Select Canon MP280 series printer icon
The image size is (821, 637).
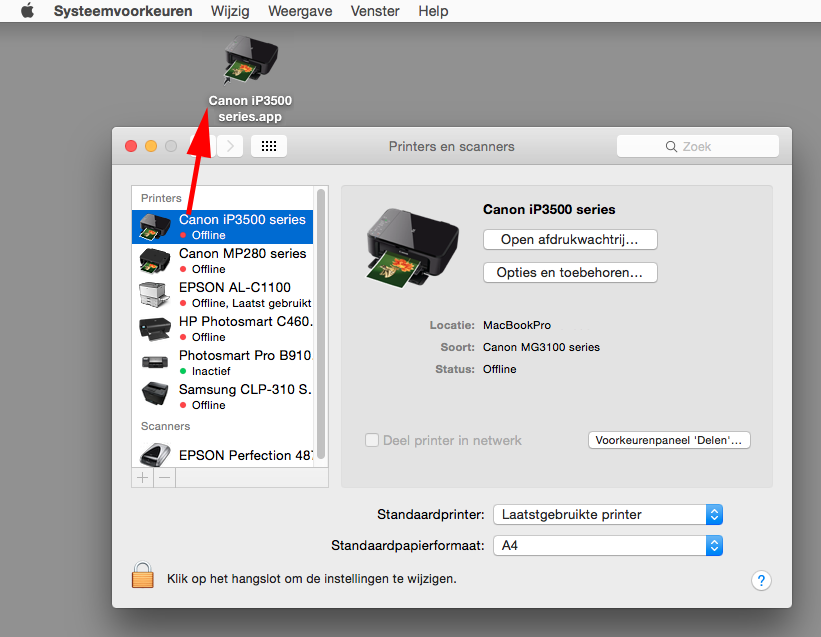tap(155, 261)
